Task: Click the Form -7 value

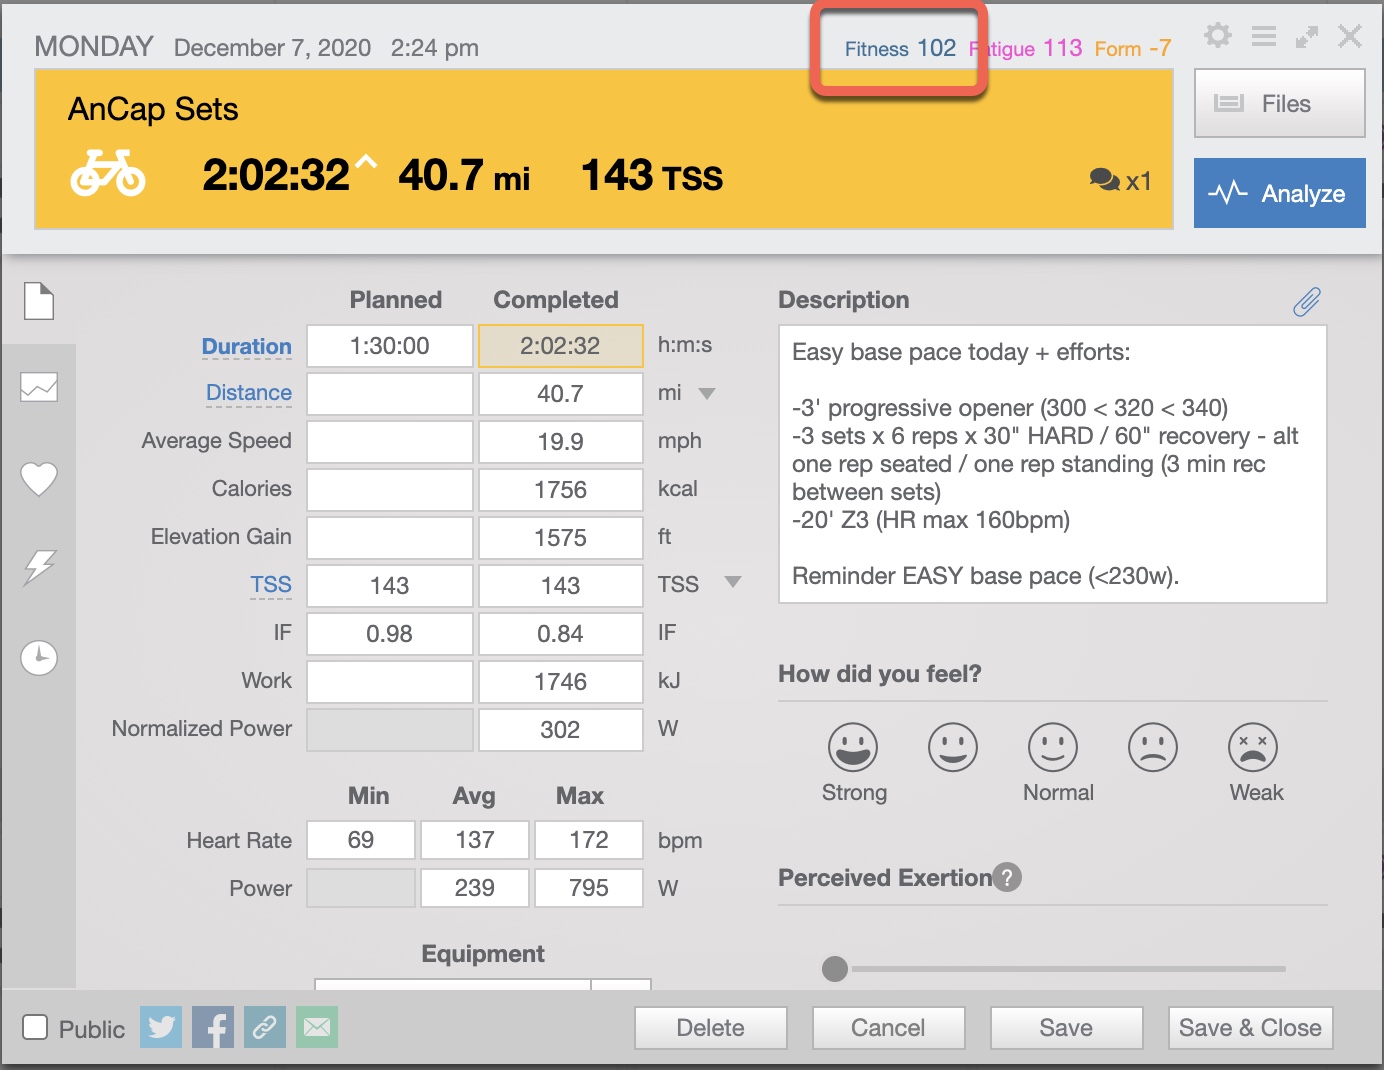Action: click(x=1133, y=48)
